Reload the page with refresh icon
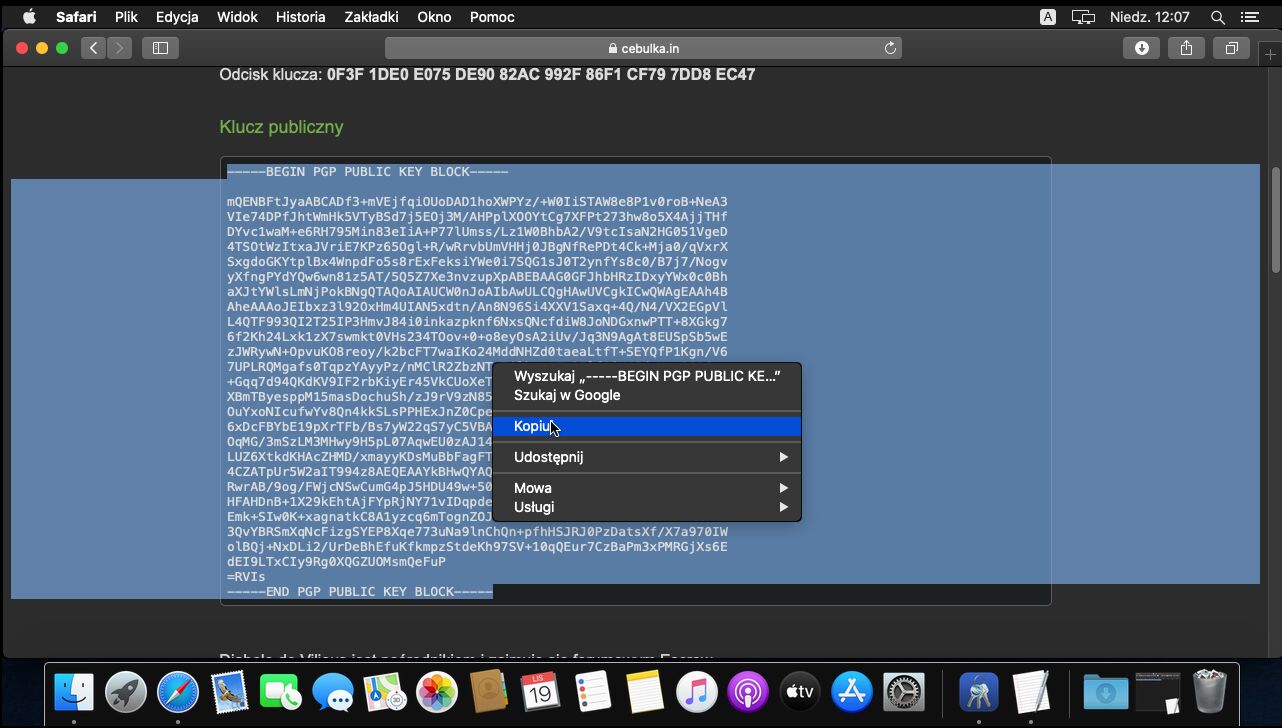The image size is (1282, 728). [x=890, y=48]
